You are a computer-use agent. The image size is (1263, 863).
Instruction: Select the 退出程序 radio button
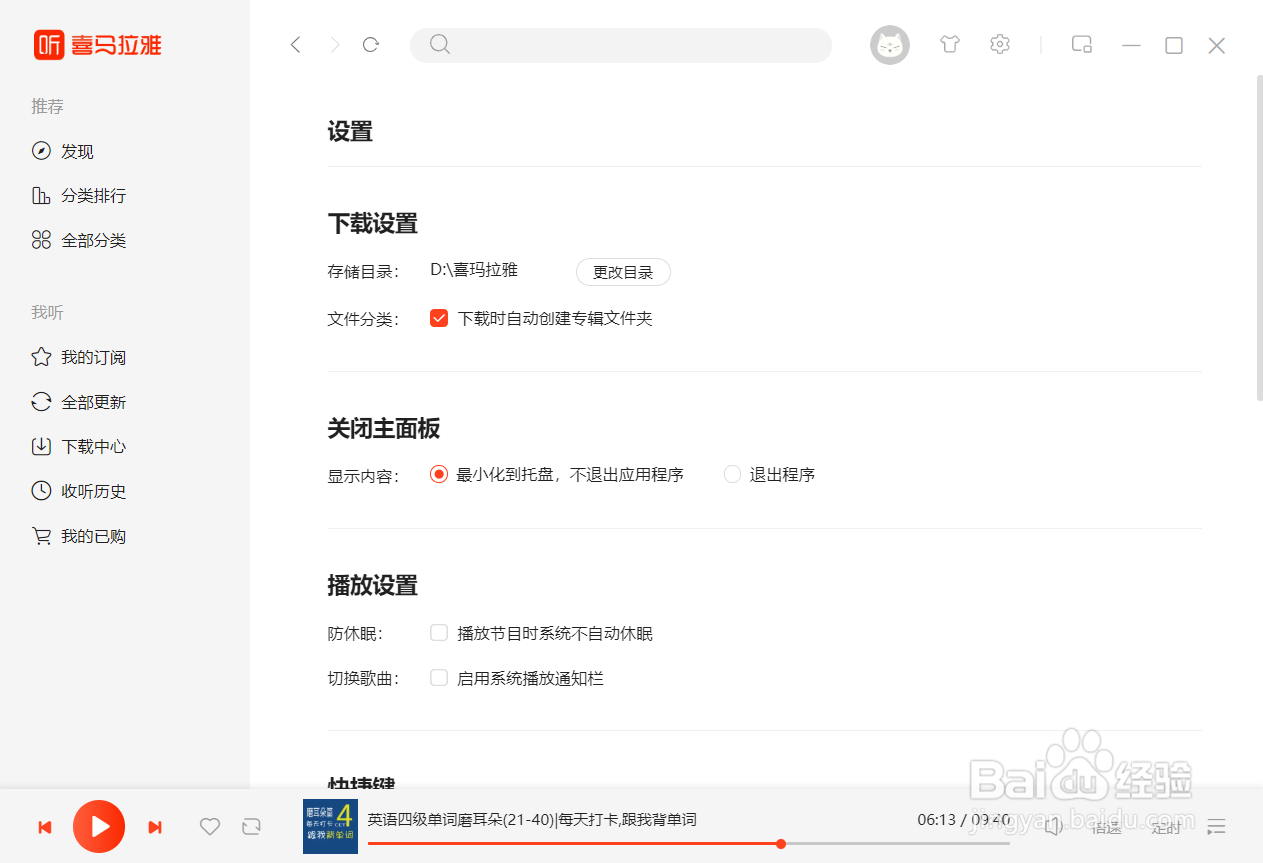click(x=732, y=474)
